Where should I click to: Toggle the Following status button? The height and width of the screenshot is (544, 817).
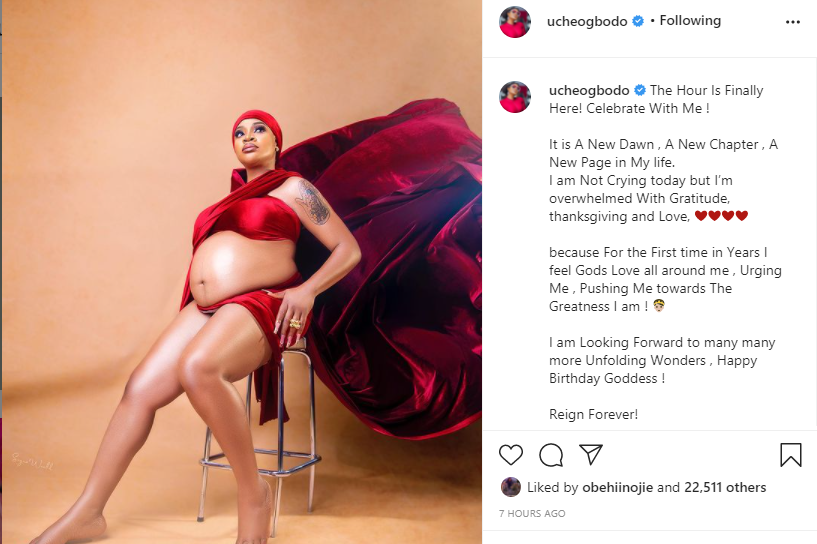[690, 21]
